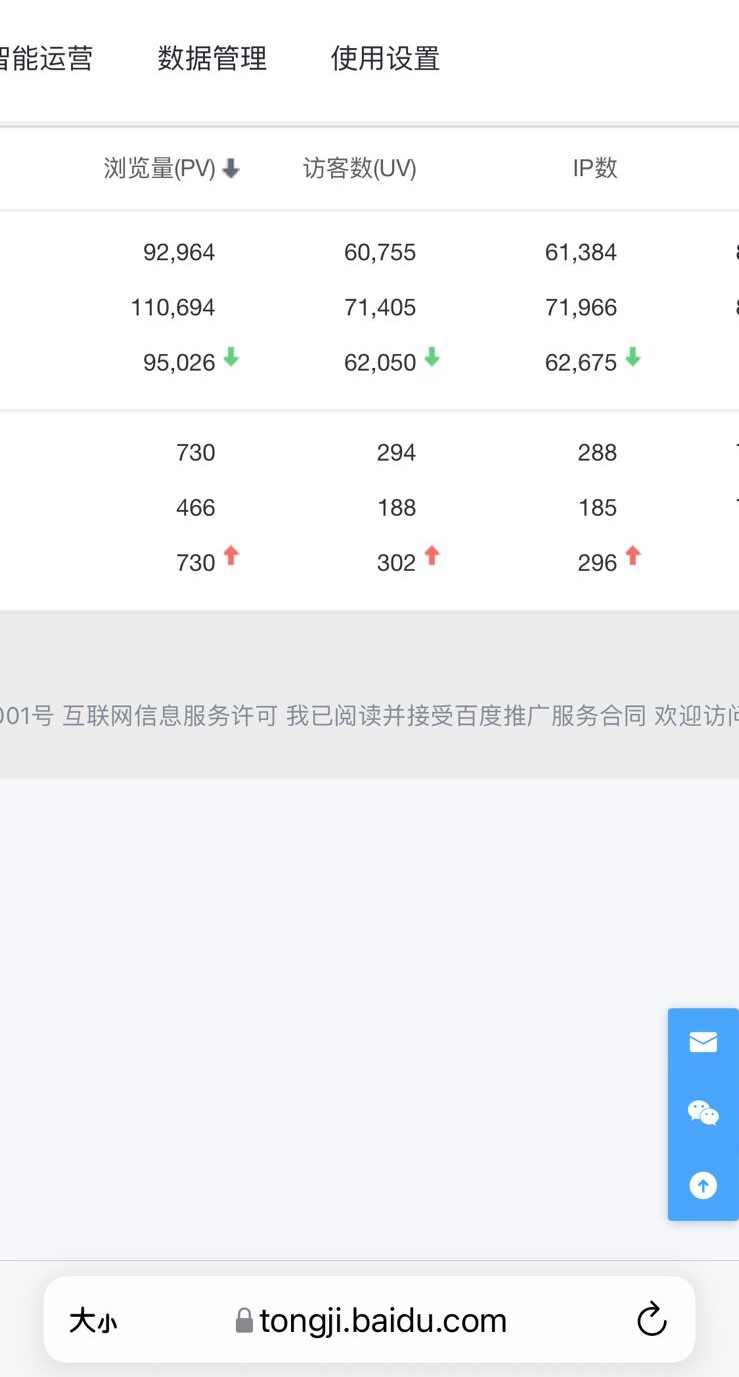Click the mail envelope icon in floating sidebar

click(x=703, y=1042)
